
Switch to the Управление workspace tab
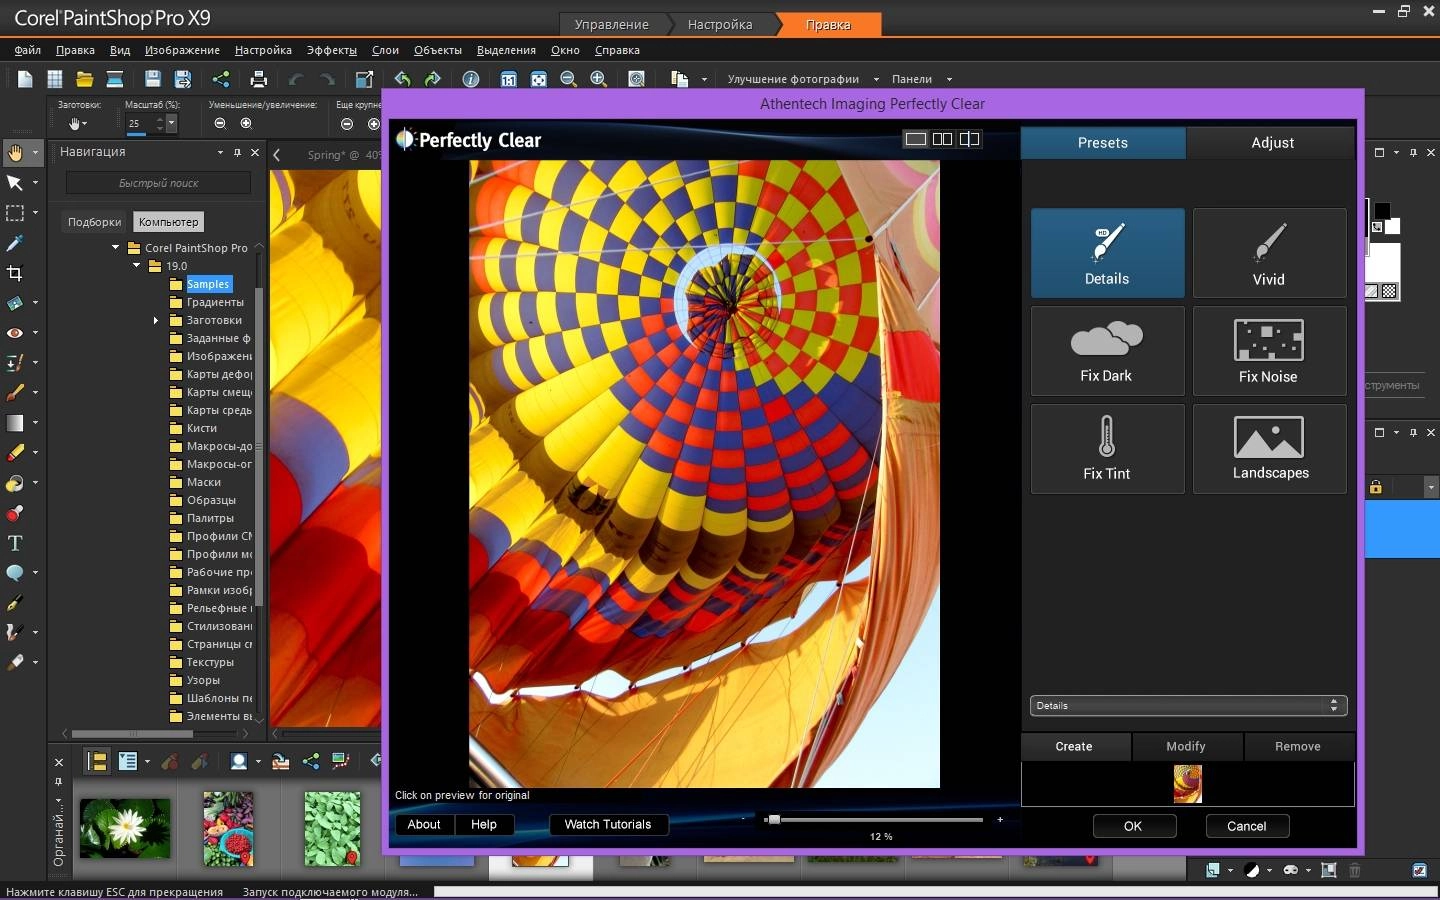point(612,24)
